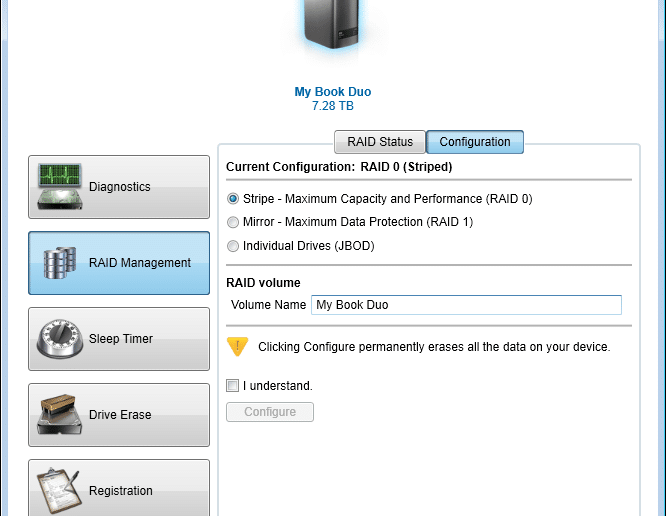666x516 pixels.
Task: Open the Configuration tab
Action: click(x=475, y=142)
